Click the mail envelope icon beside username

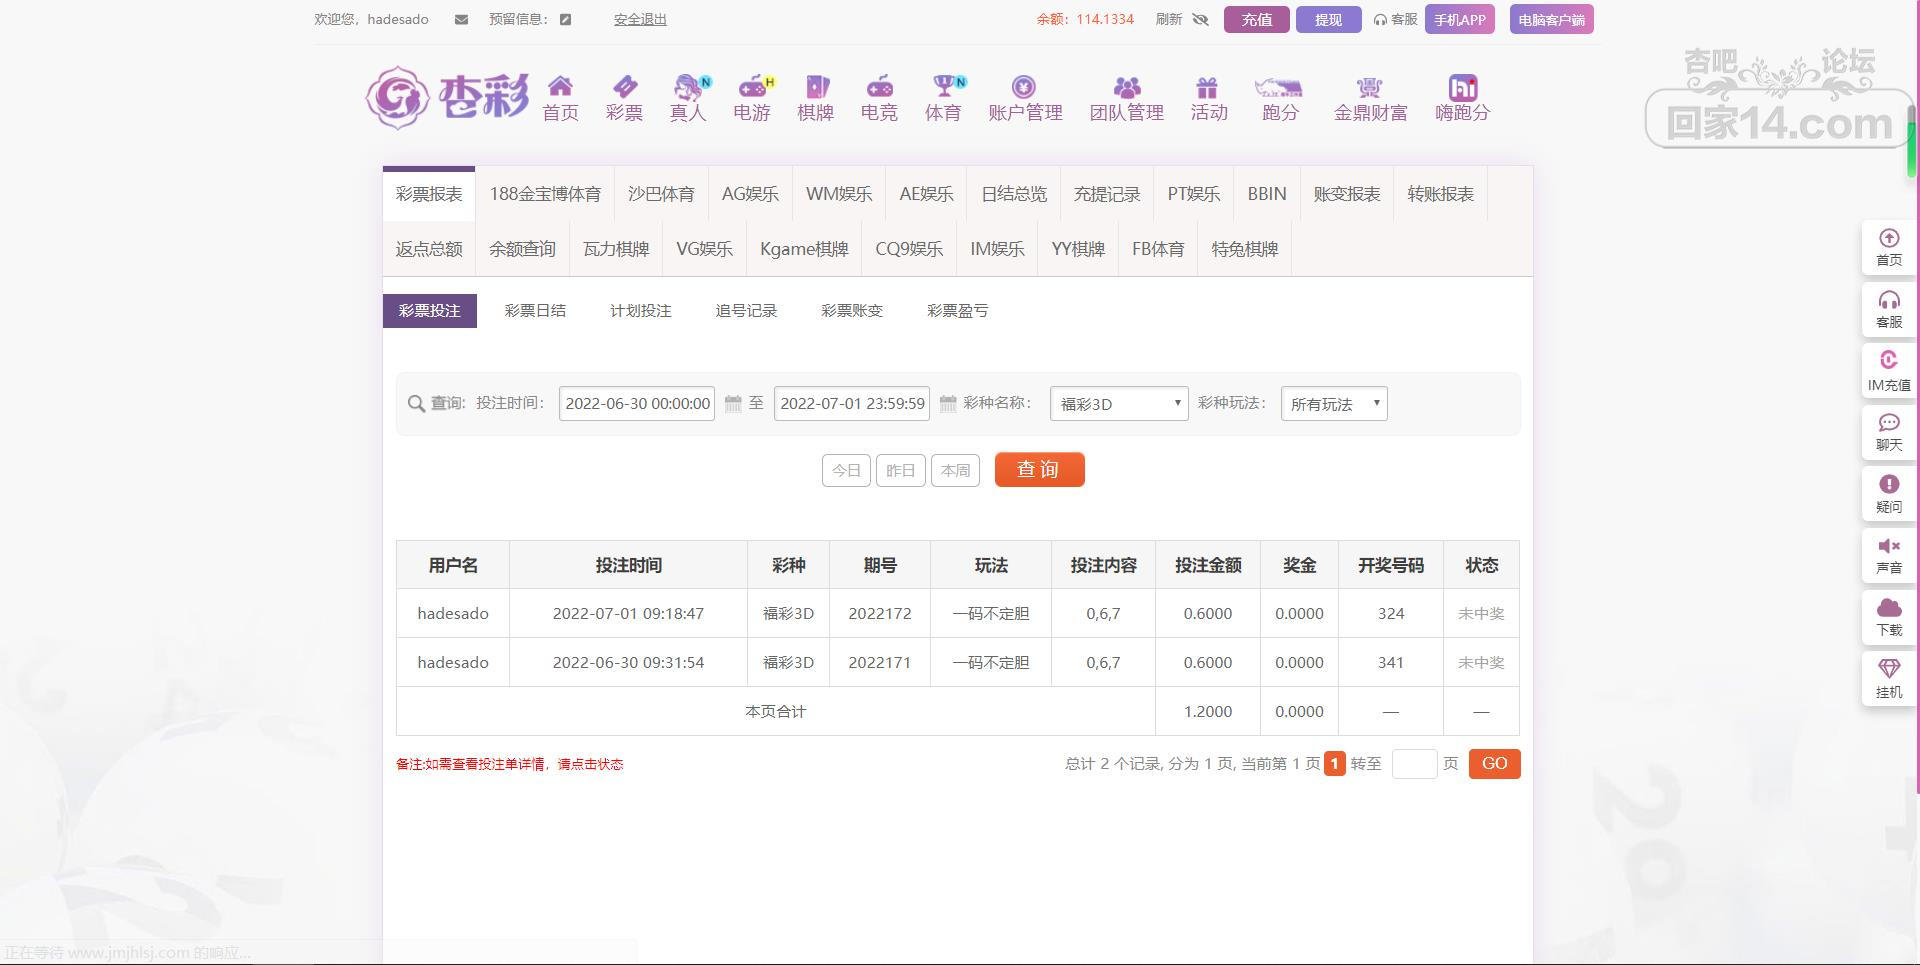point(461,20)
